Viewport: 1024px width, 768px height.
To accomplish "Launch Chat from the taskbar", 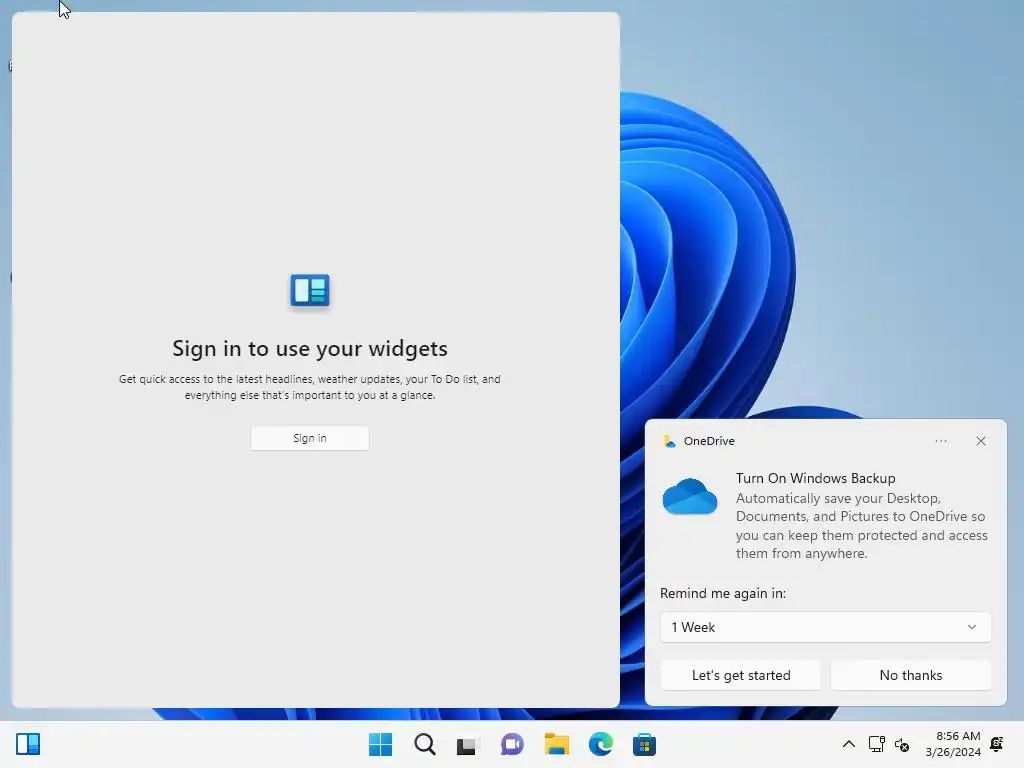I will coord(512,744).
